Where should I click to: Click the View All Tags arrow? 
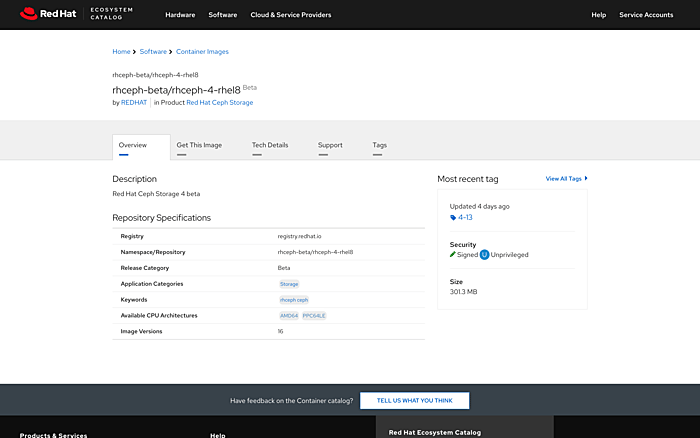586,178
